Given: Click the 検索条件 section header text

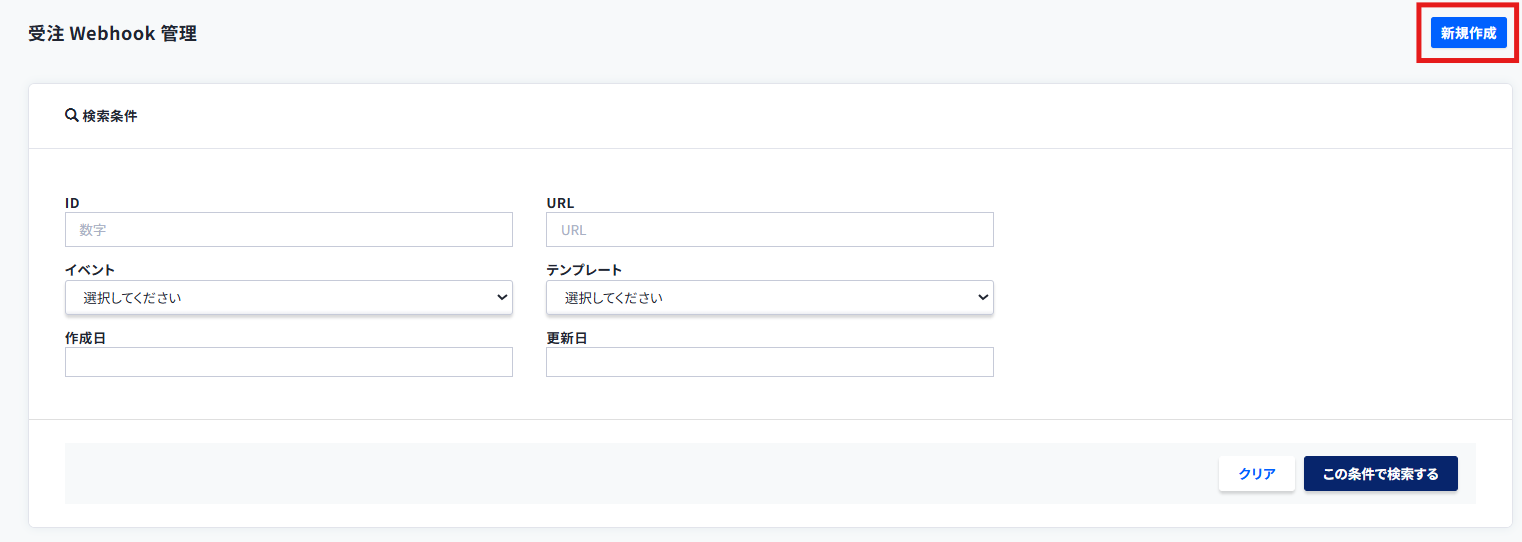Looking at the screenshot, I should point(110,116).
